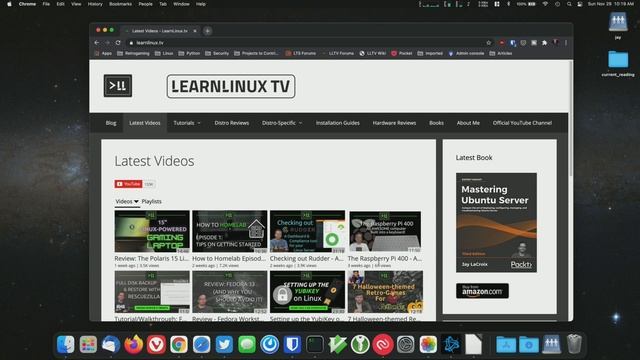Image resolution: width=640 pixels, height=360 pixels.
Task: Open the Linux bookmarks folder
Action: click(164, 53)
